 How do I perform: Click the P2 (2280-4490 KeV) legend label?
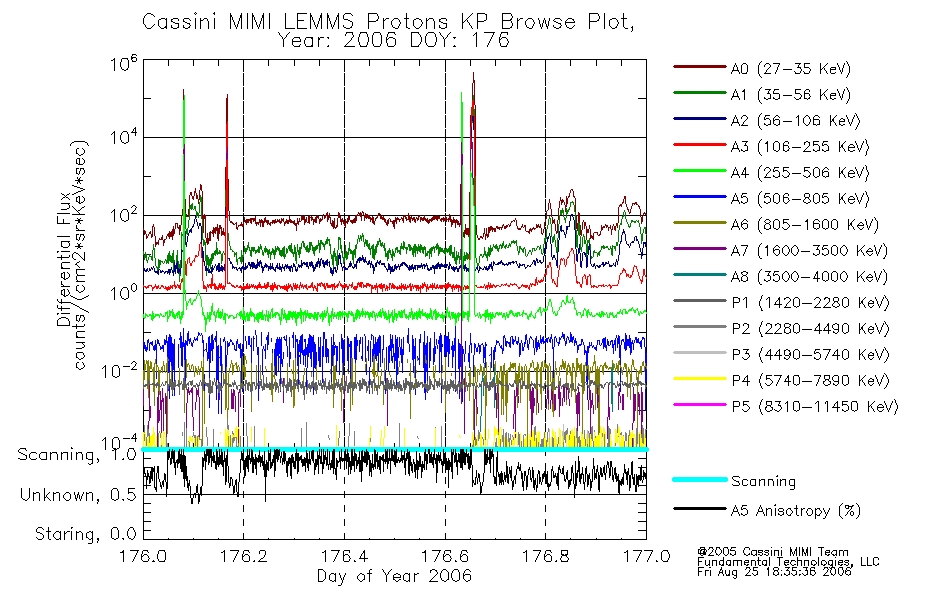coord(810,328)
